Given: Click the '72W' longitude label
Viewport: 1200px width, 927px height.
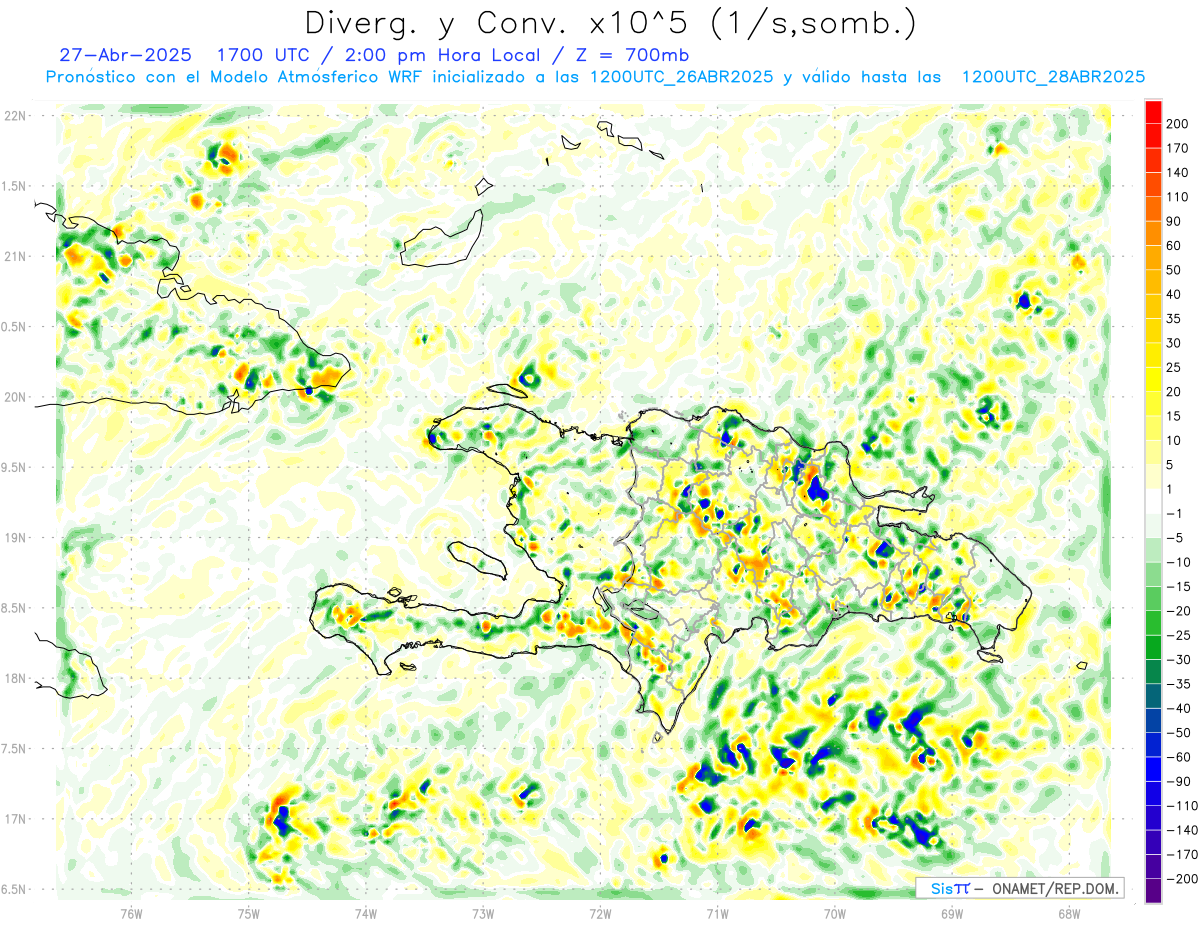Looking at the screenshot, I should point(600,913).
